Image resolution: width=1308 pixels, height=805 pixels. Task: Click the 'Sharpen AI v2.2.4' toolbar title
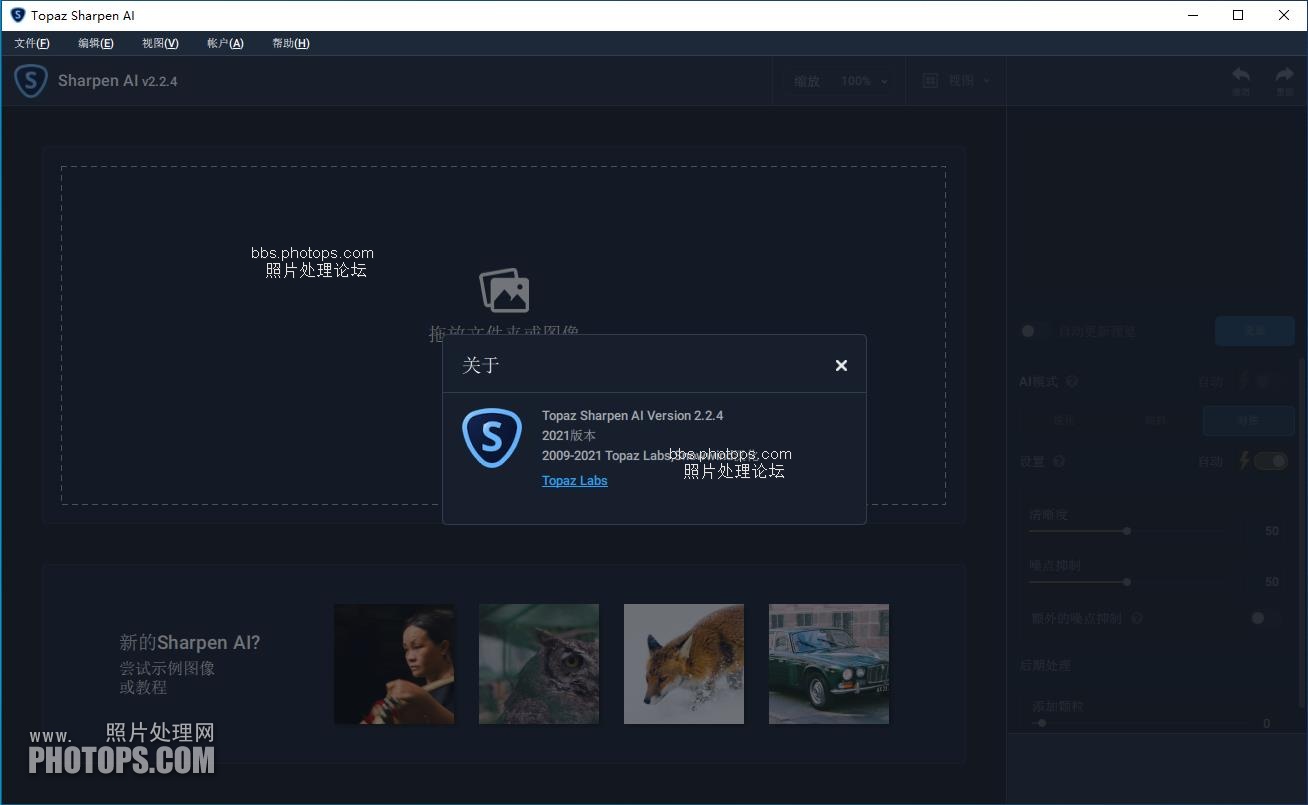[118, 81]
